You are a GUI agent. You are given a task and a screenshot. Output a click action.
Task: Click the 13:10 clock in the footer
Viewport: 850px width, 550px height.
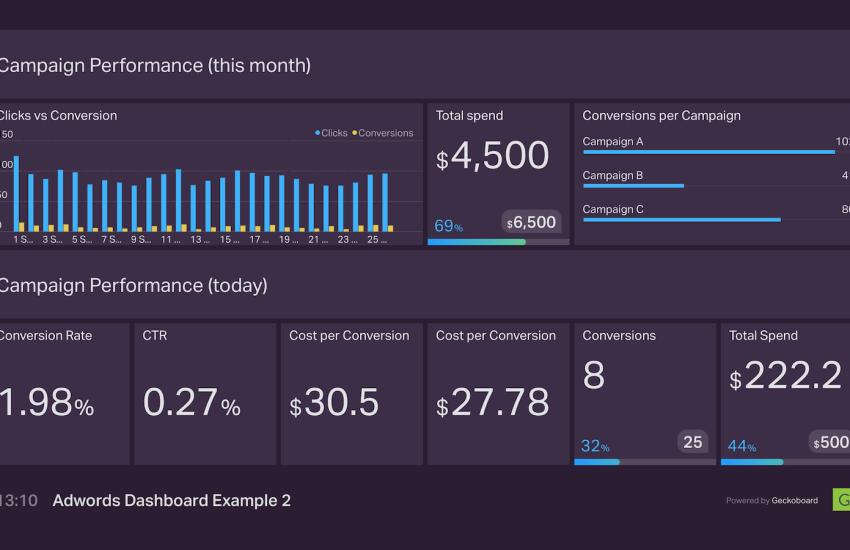click(18, 500)
